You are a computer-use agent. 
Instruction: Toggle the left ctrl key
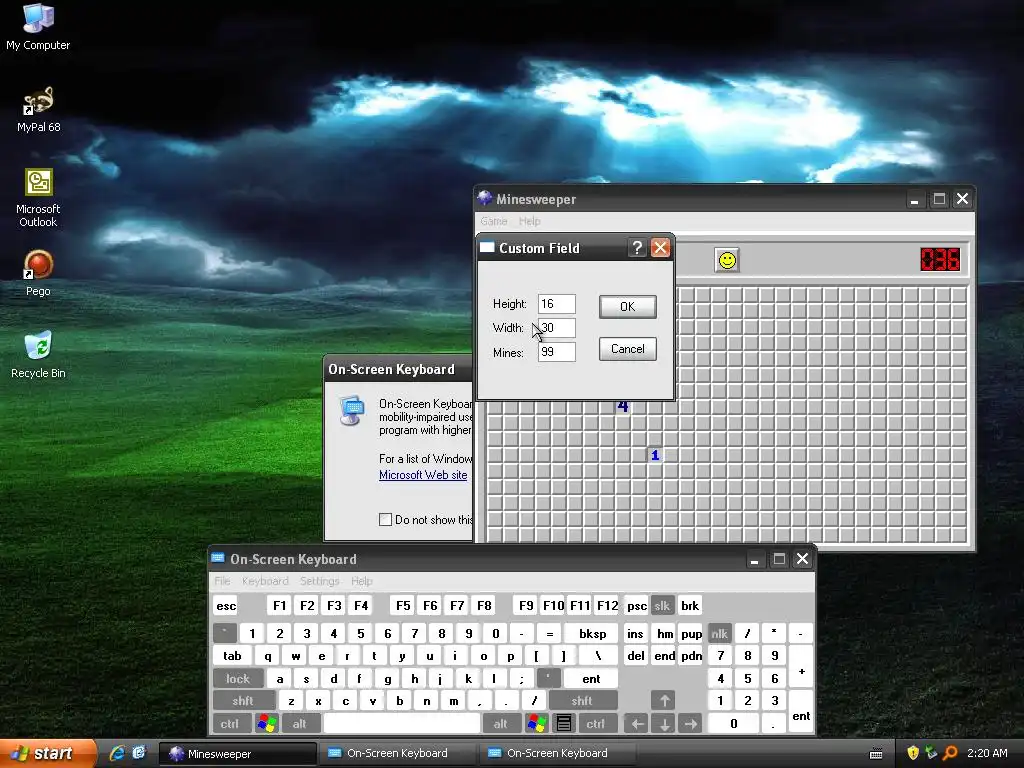point(230,724)
